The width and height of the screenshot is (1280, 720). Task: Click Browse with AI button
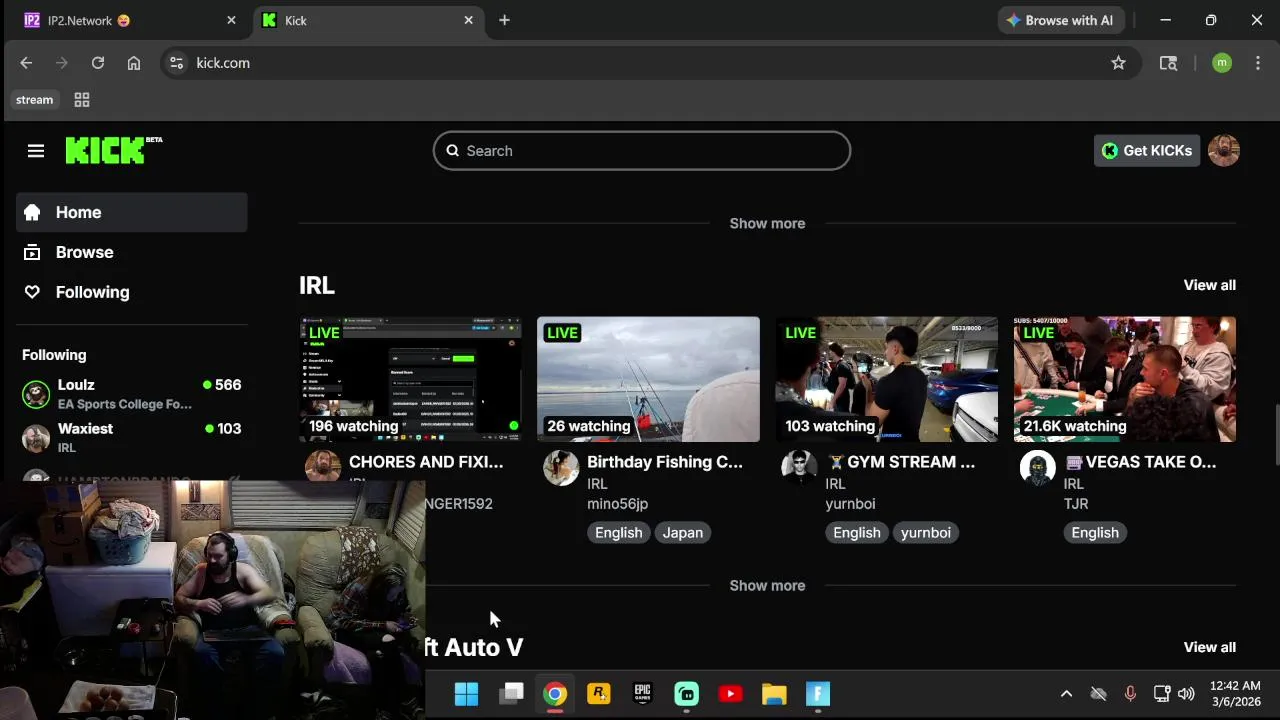pyautogui.click(x=1061, y=20)
